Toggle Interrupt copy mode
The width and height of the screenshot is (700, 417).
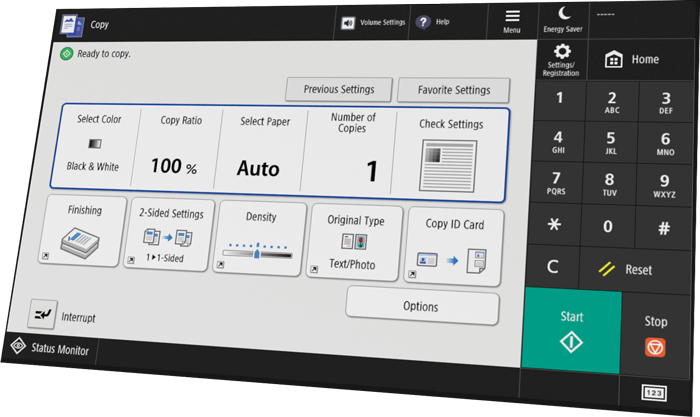coord(66,315)
